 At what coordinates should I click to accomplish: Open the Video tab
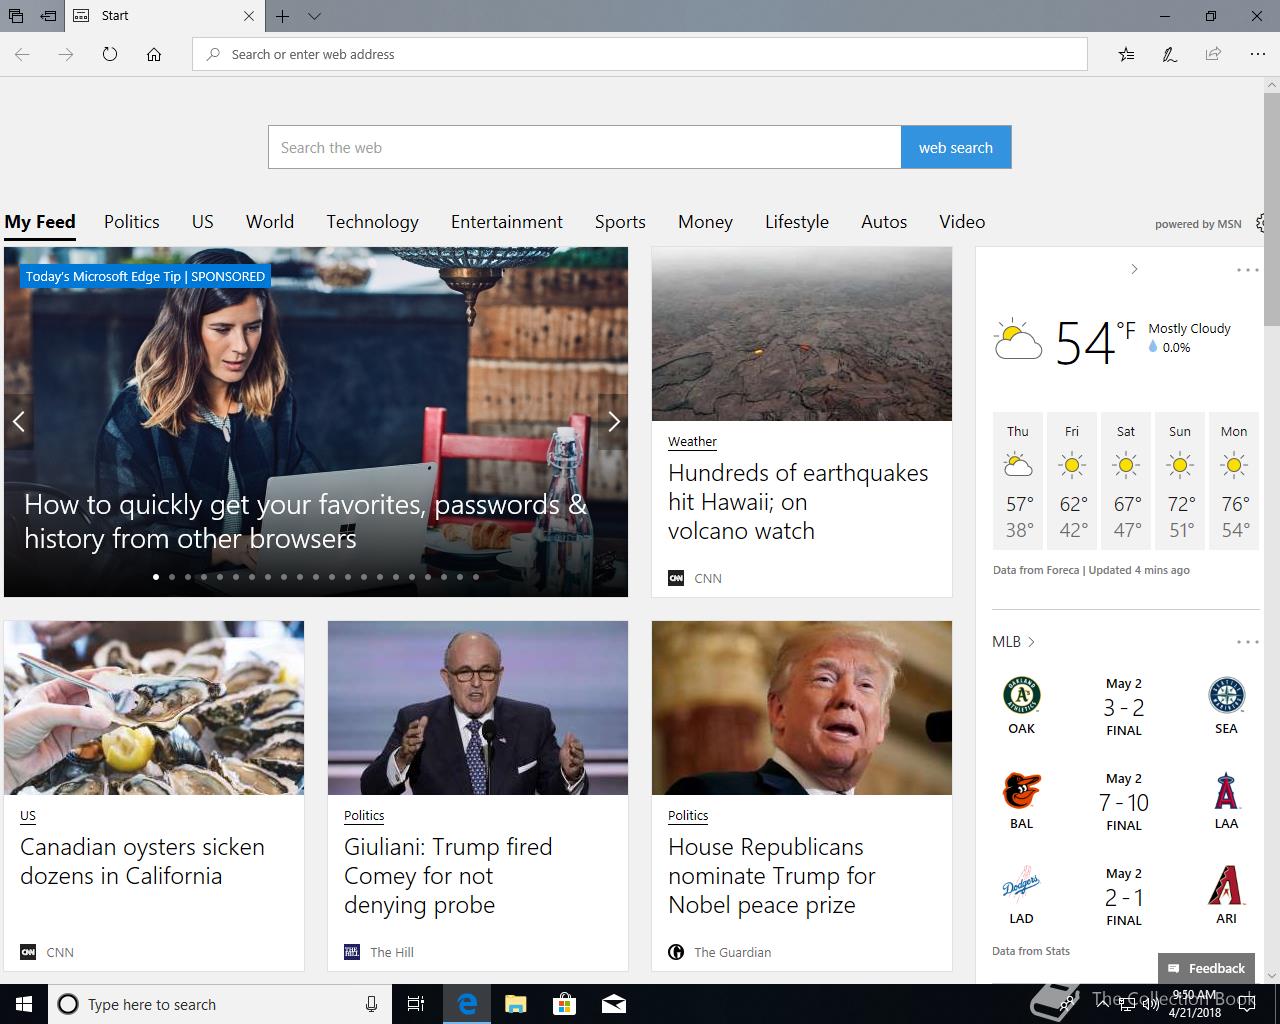point(962,222)
